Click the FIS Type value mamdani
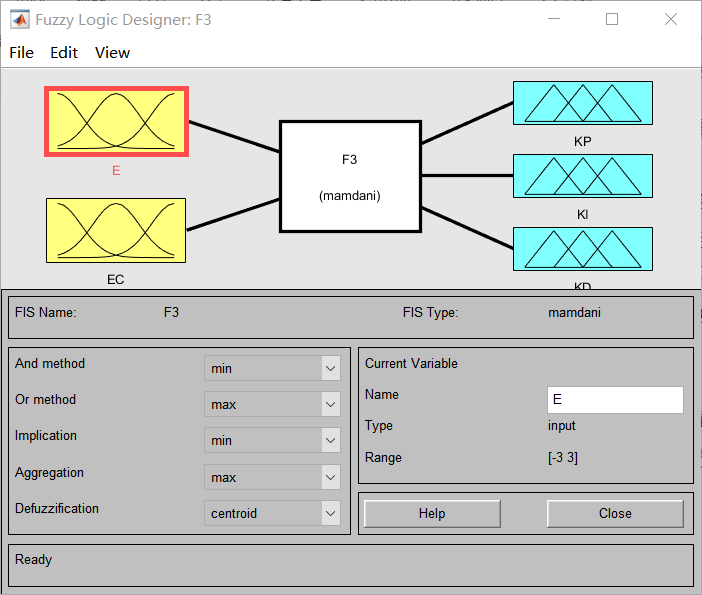Screen dimensions: 702x595 (574, 312)
